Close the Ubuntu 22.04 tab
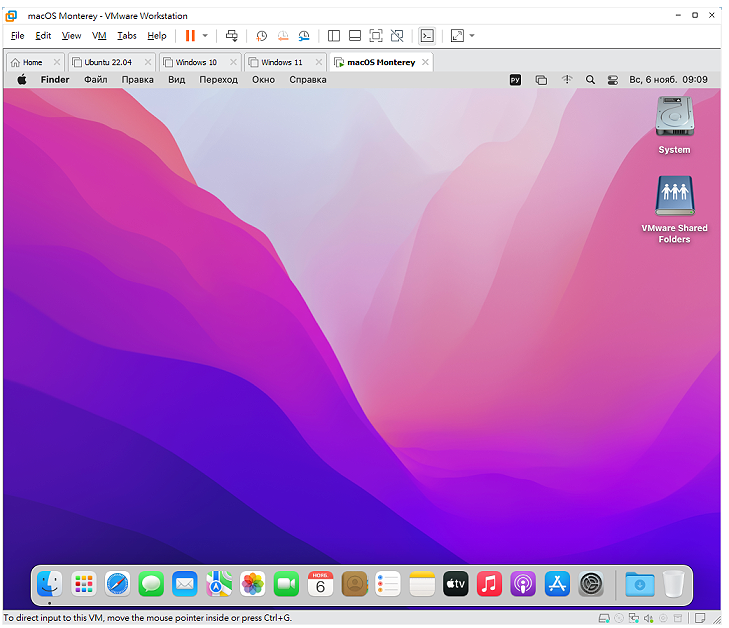 point(148,62)
